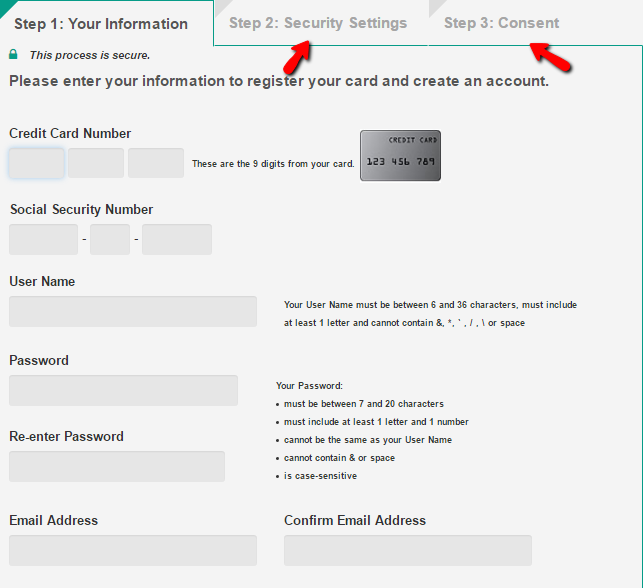
Task: Focus the Confirm Email Address field
Action: pyautogui.click(x=408, y=550)
